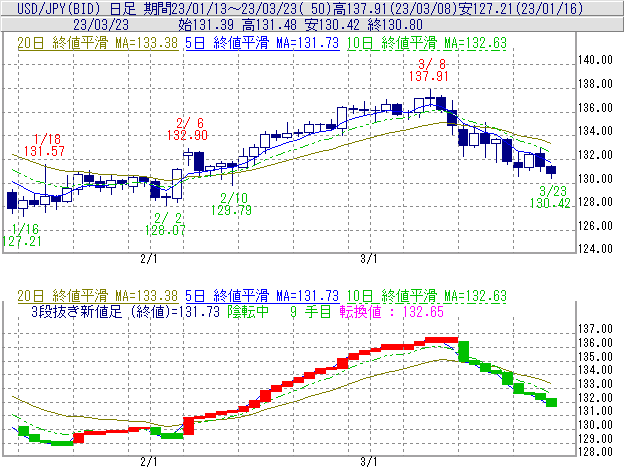The width and height of the screenshot is (624, 475).
Task: Click the 3段抜き新値足 (終値)=131.73 label
Action: coord(126,312)
